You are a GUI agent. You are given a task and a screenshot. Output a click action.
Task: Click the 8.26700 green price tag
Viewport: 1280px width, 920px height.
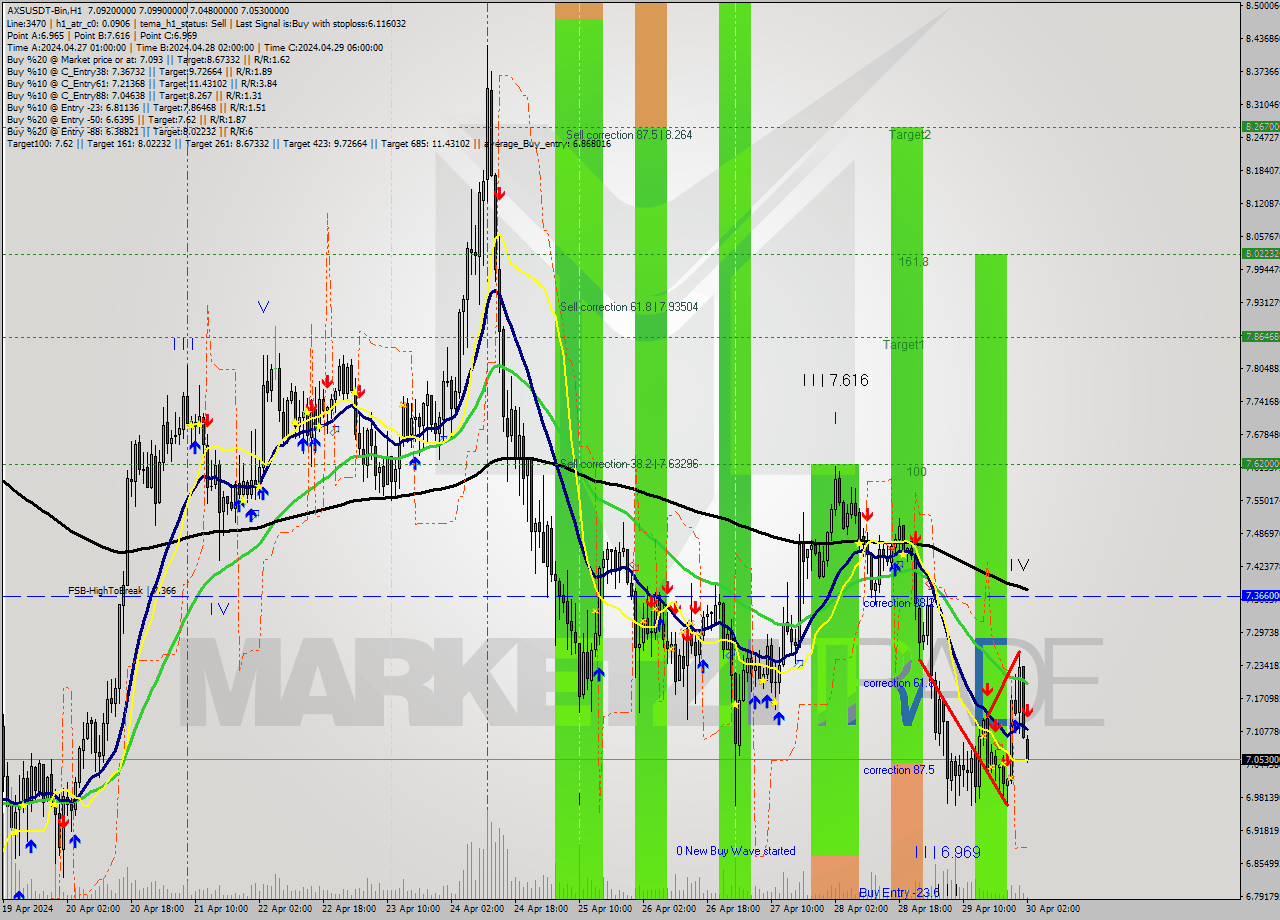pos(1260,127)
